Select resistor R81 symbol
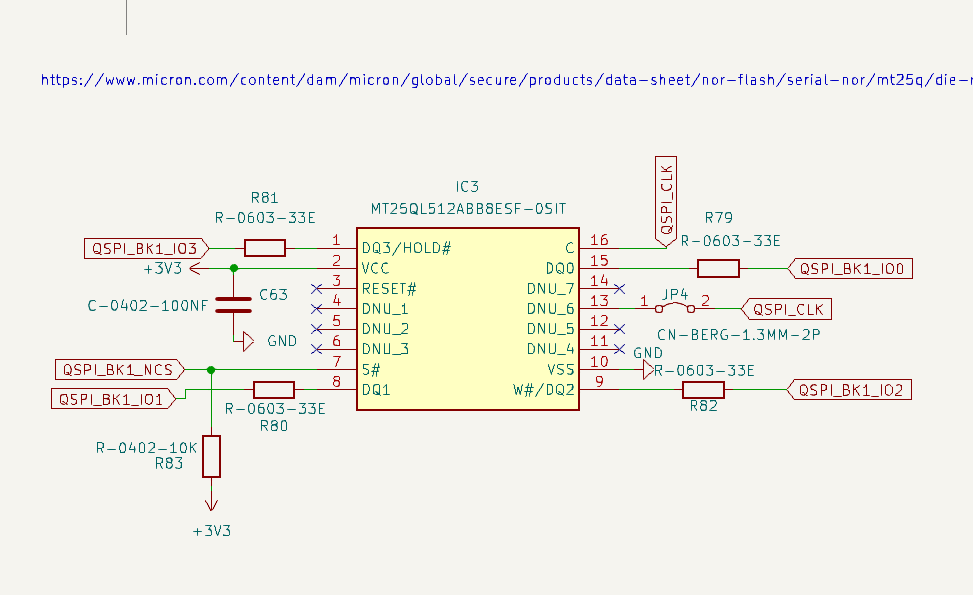Image resolution: width=973 pixels, height=595 pixels. 263,247
